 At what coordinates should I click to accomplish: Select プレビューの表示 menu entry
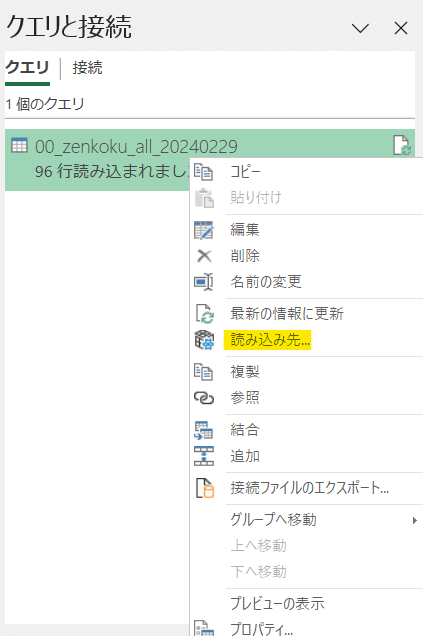(x=277, y=604)
